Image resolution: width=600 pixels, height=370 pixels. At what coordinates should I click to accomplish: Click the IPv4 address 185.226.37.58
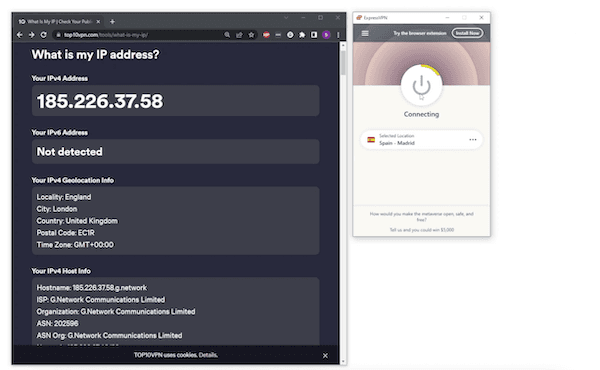pos(99,101)
